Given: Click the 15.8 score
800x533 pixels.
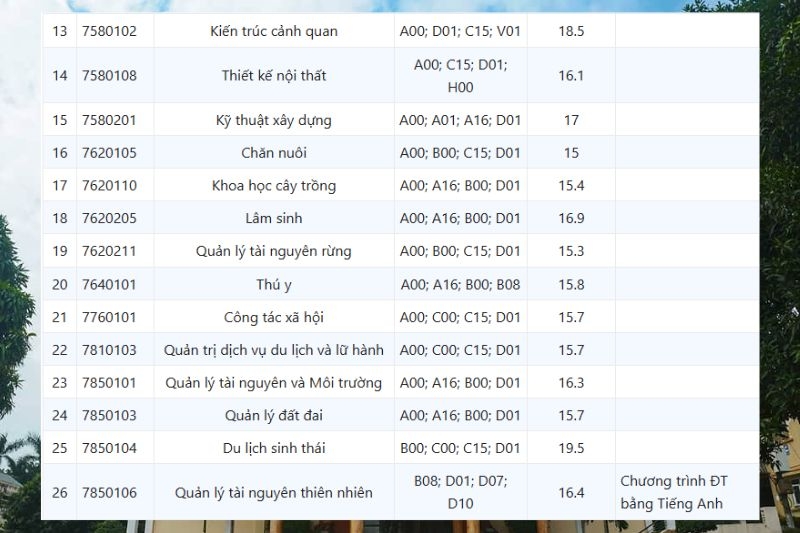Looking at the screenshot, I should pyautogui.click(x=571, y=284).
